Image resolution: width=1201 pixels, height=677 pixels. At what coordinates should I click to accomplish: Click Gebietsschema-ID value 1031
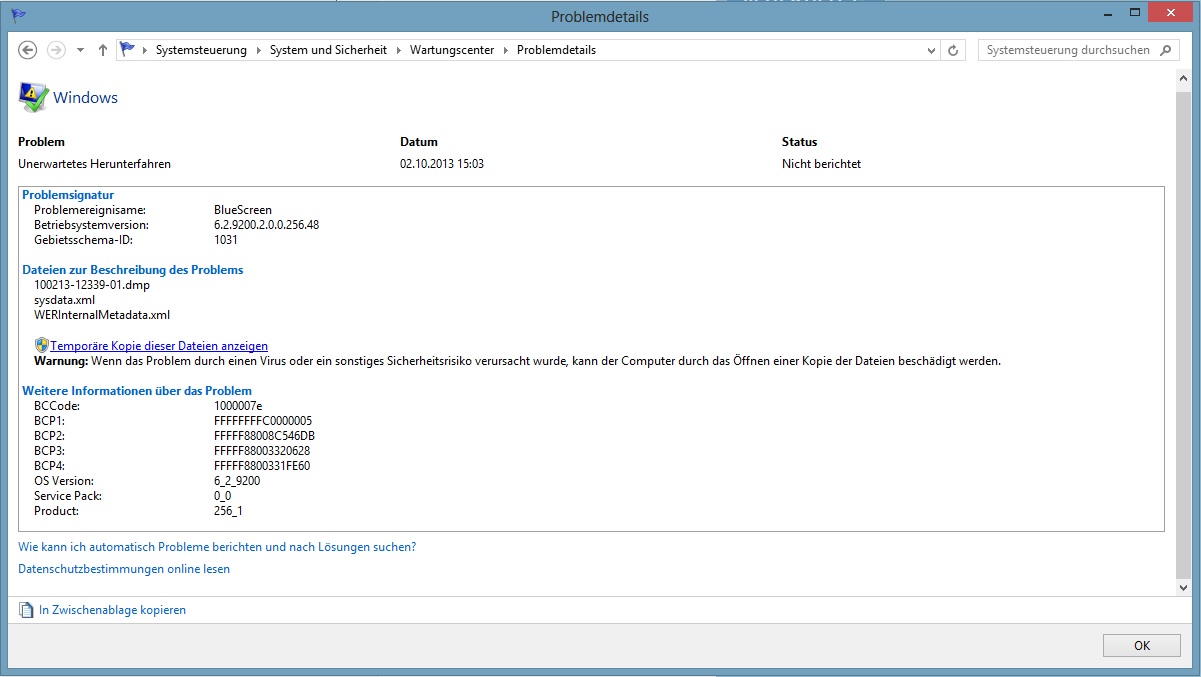point(226,240)
